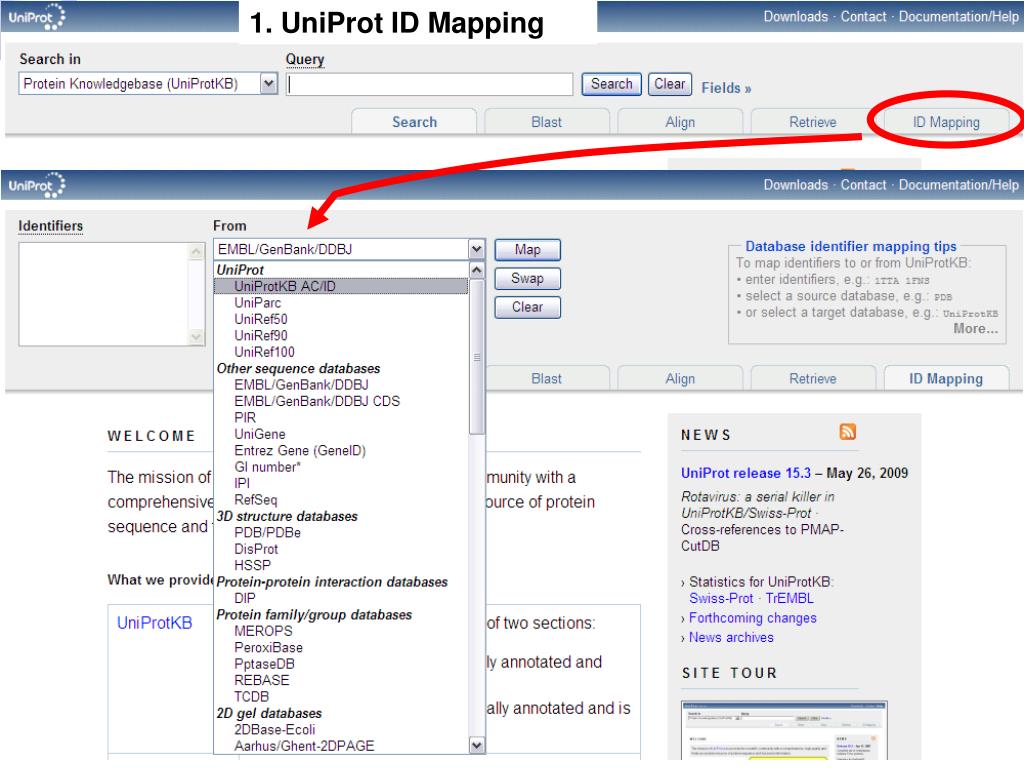Switch to the top Retrieve tab

point(812,122)
